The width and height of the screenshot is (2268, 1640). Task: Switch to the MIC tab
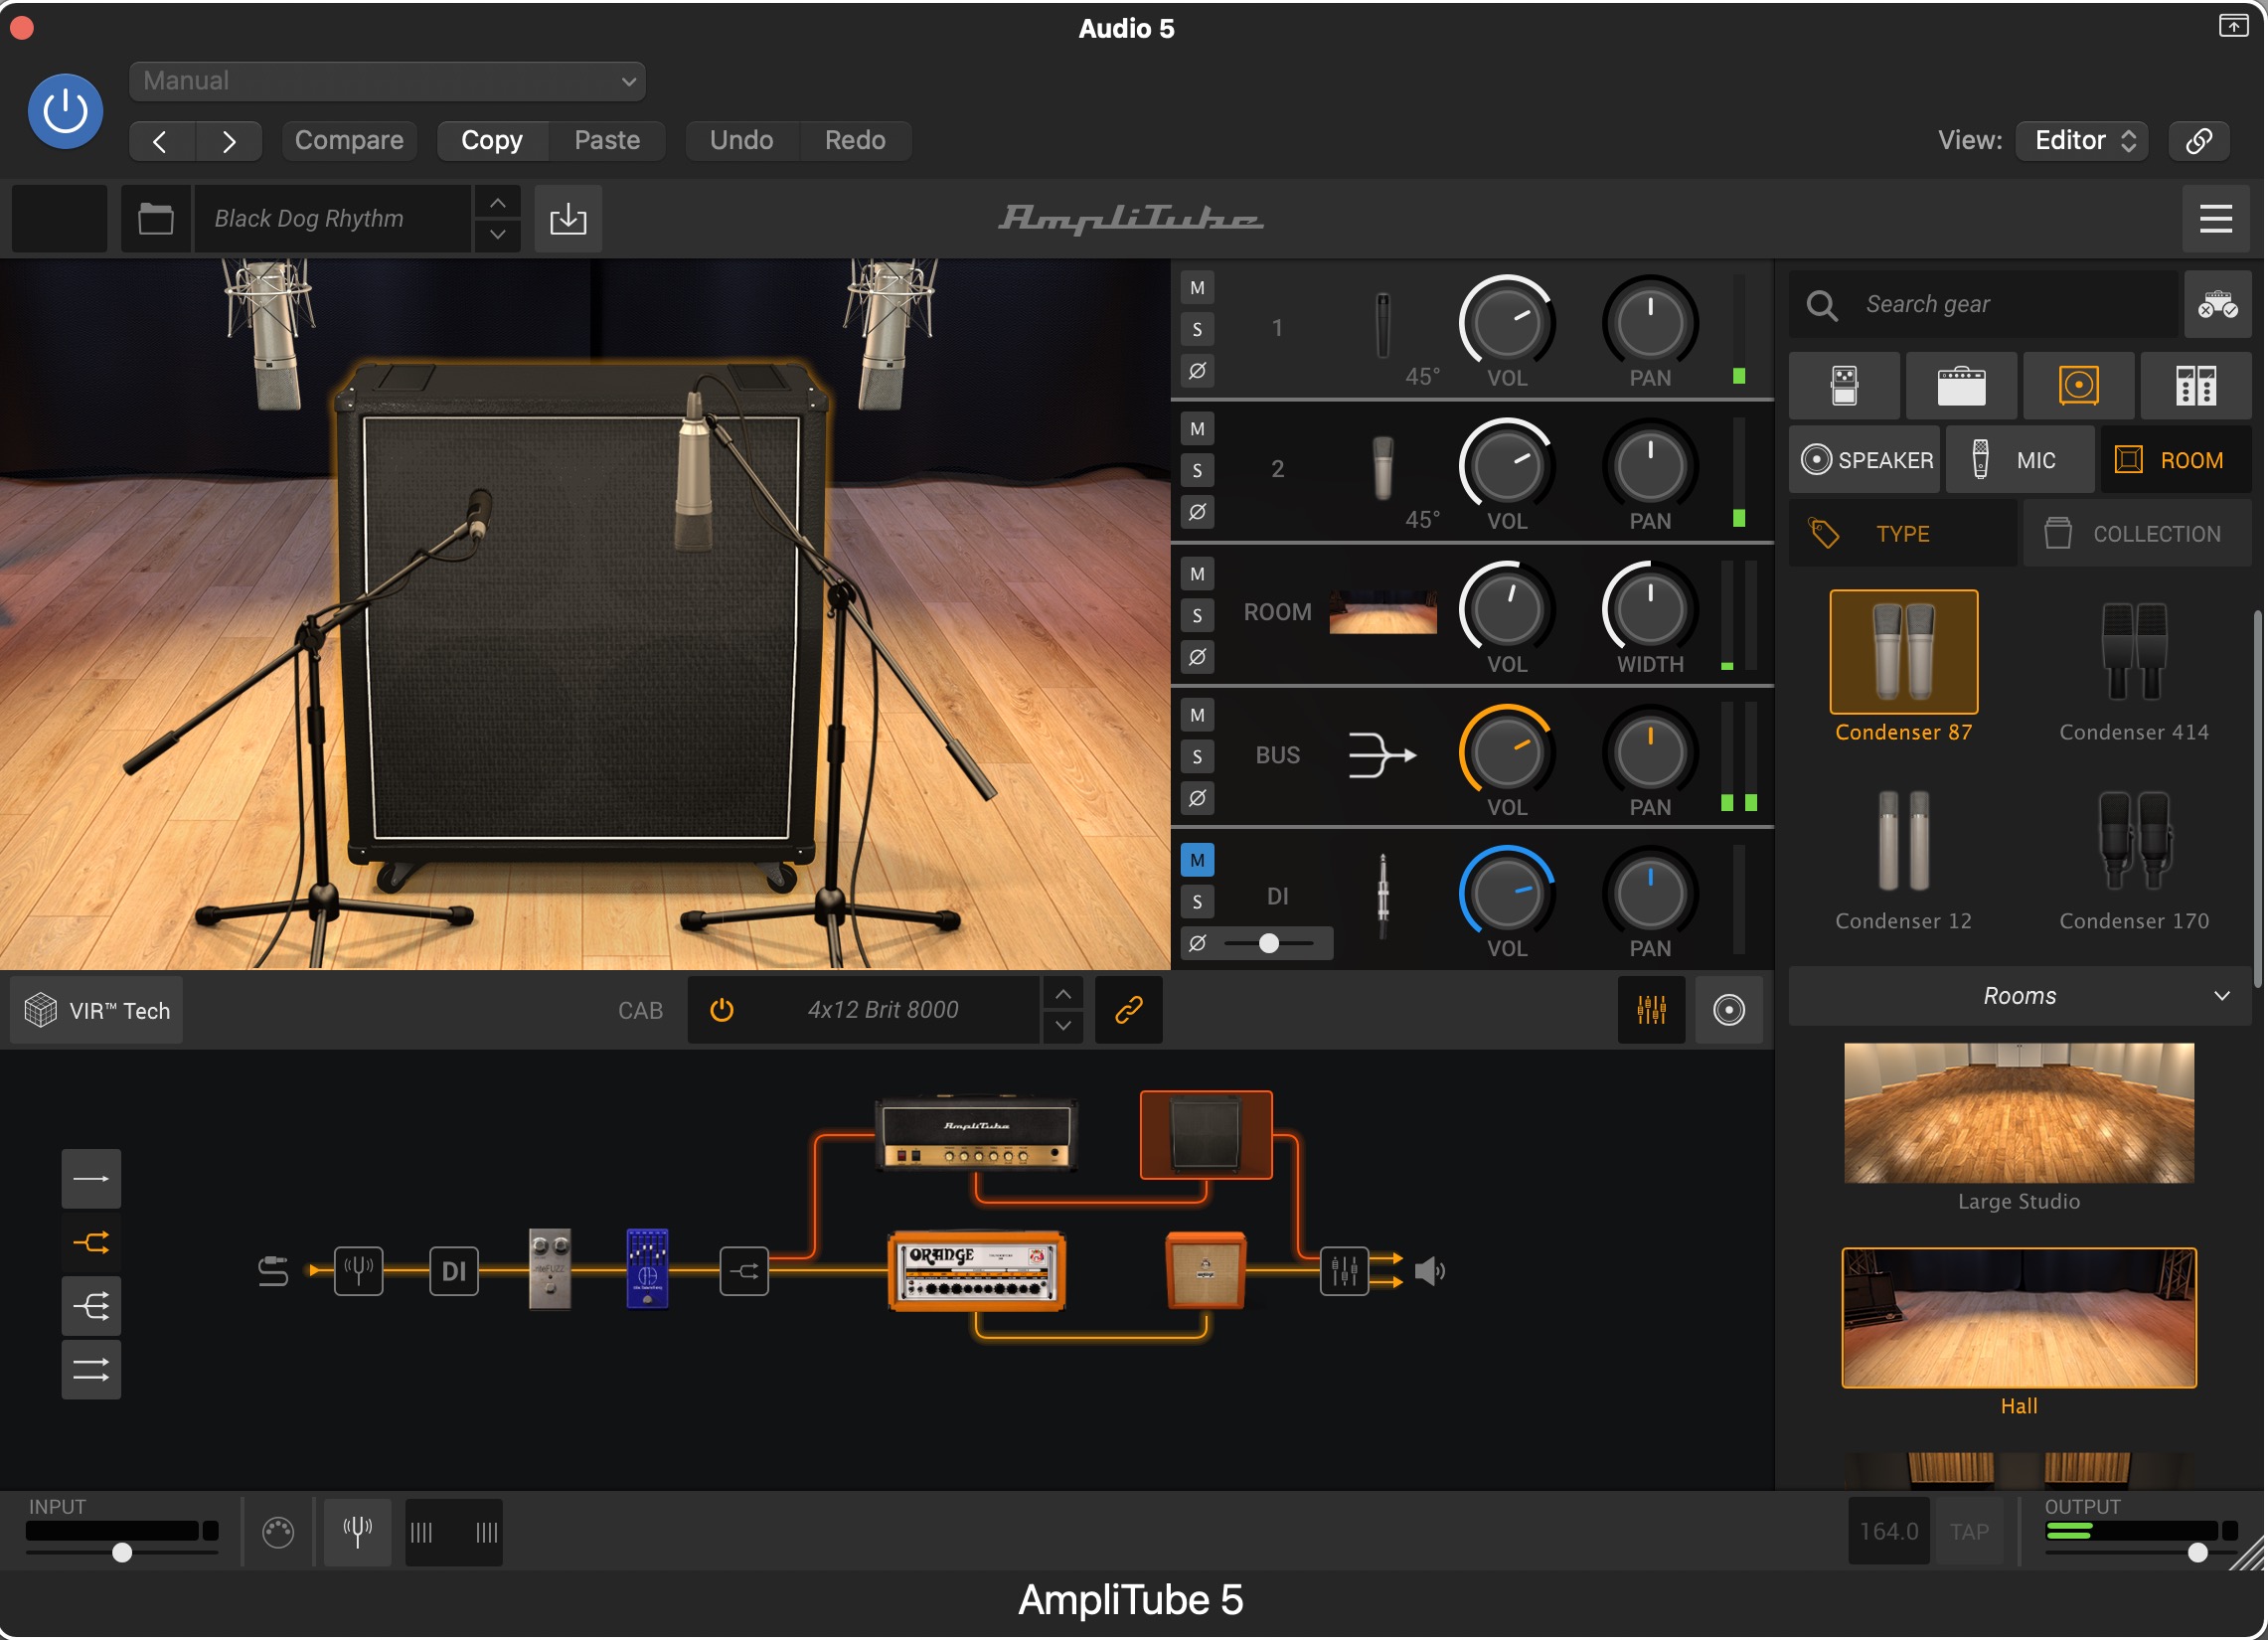pos(2020,460)
